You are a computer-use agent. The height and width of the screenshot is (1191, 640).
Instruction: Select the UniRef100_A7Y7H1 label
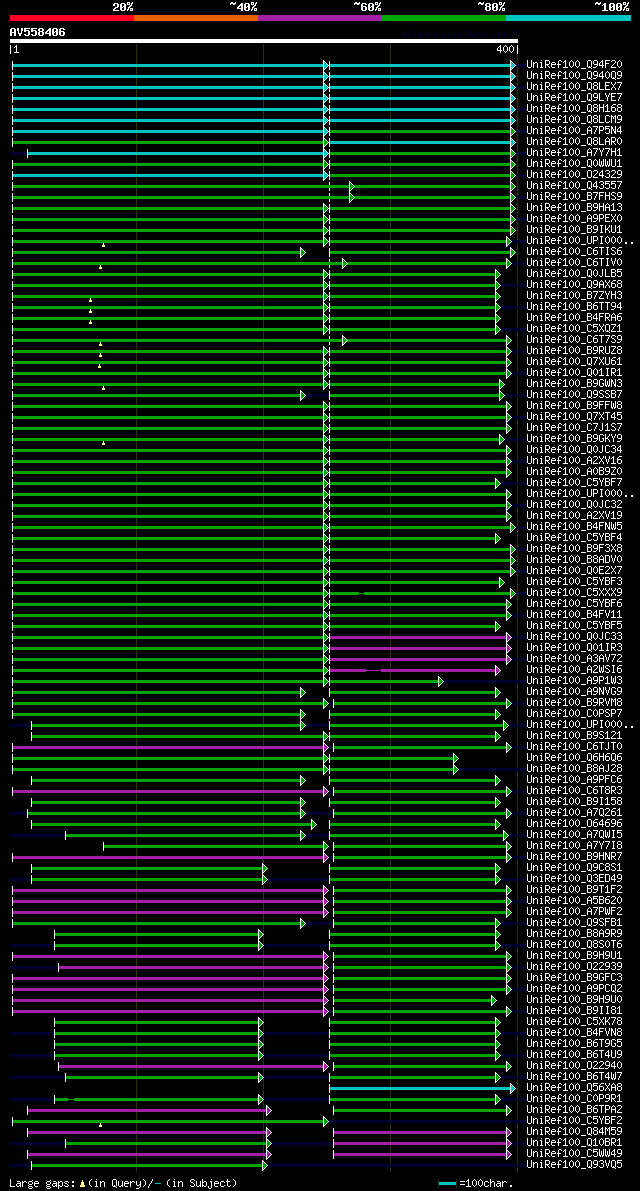(x=574, y=153)
